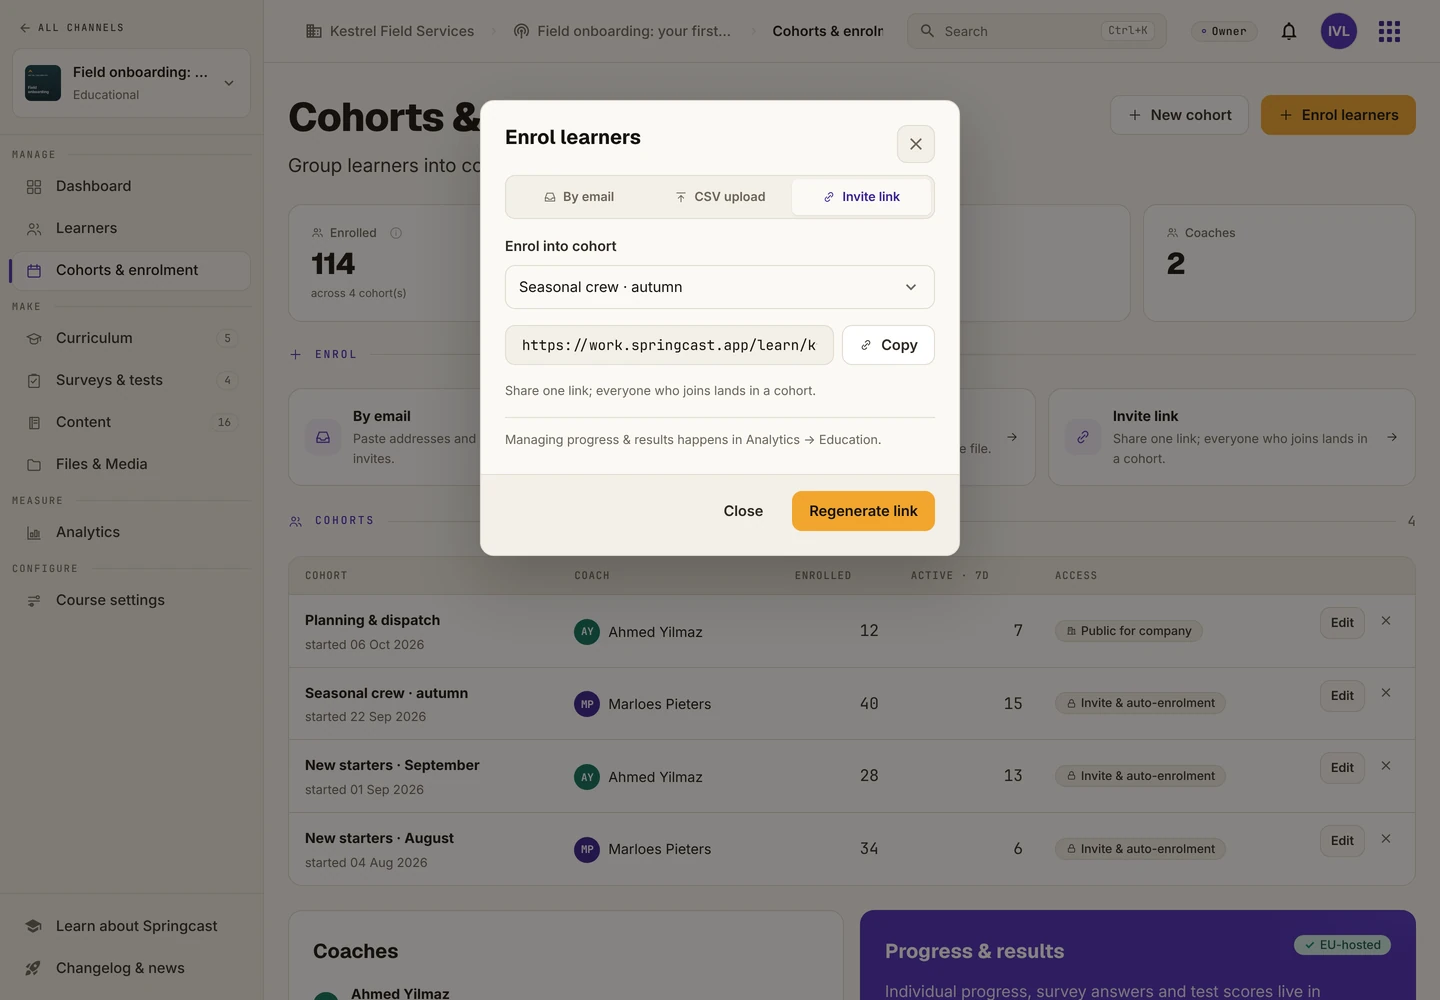Click the Enrolled info icon
1440x1000 pixels.
[x=396, y=233]
